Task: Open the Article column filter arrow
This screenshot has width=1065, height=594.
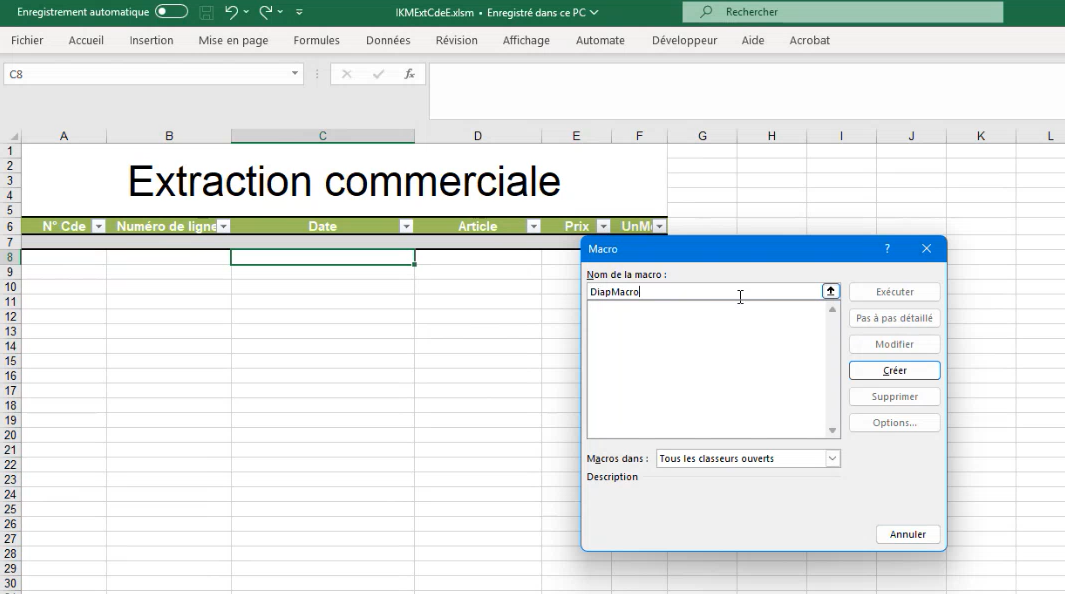Action: (x=534, y=227)
